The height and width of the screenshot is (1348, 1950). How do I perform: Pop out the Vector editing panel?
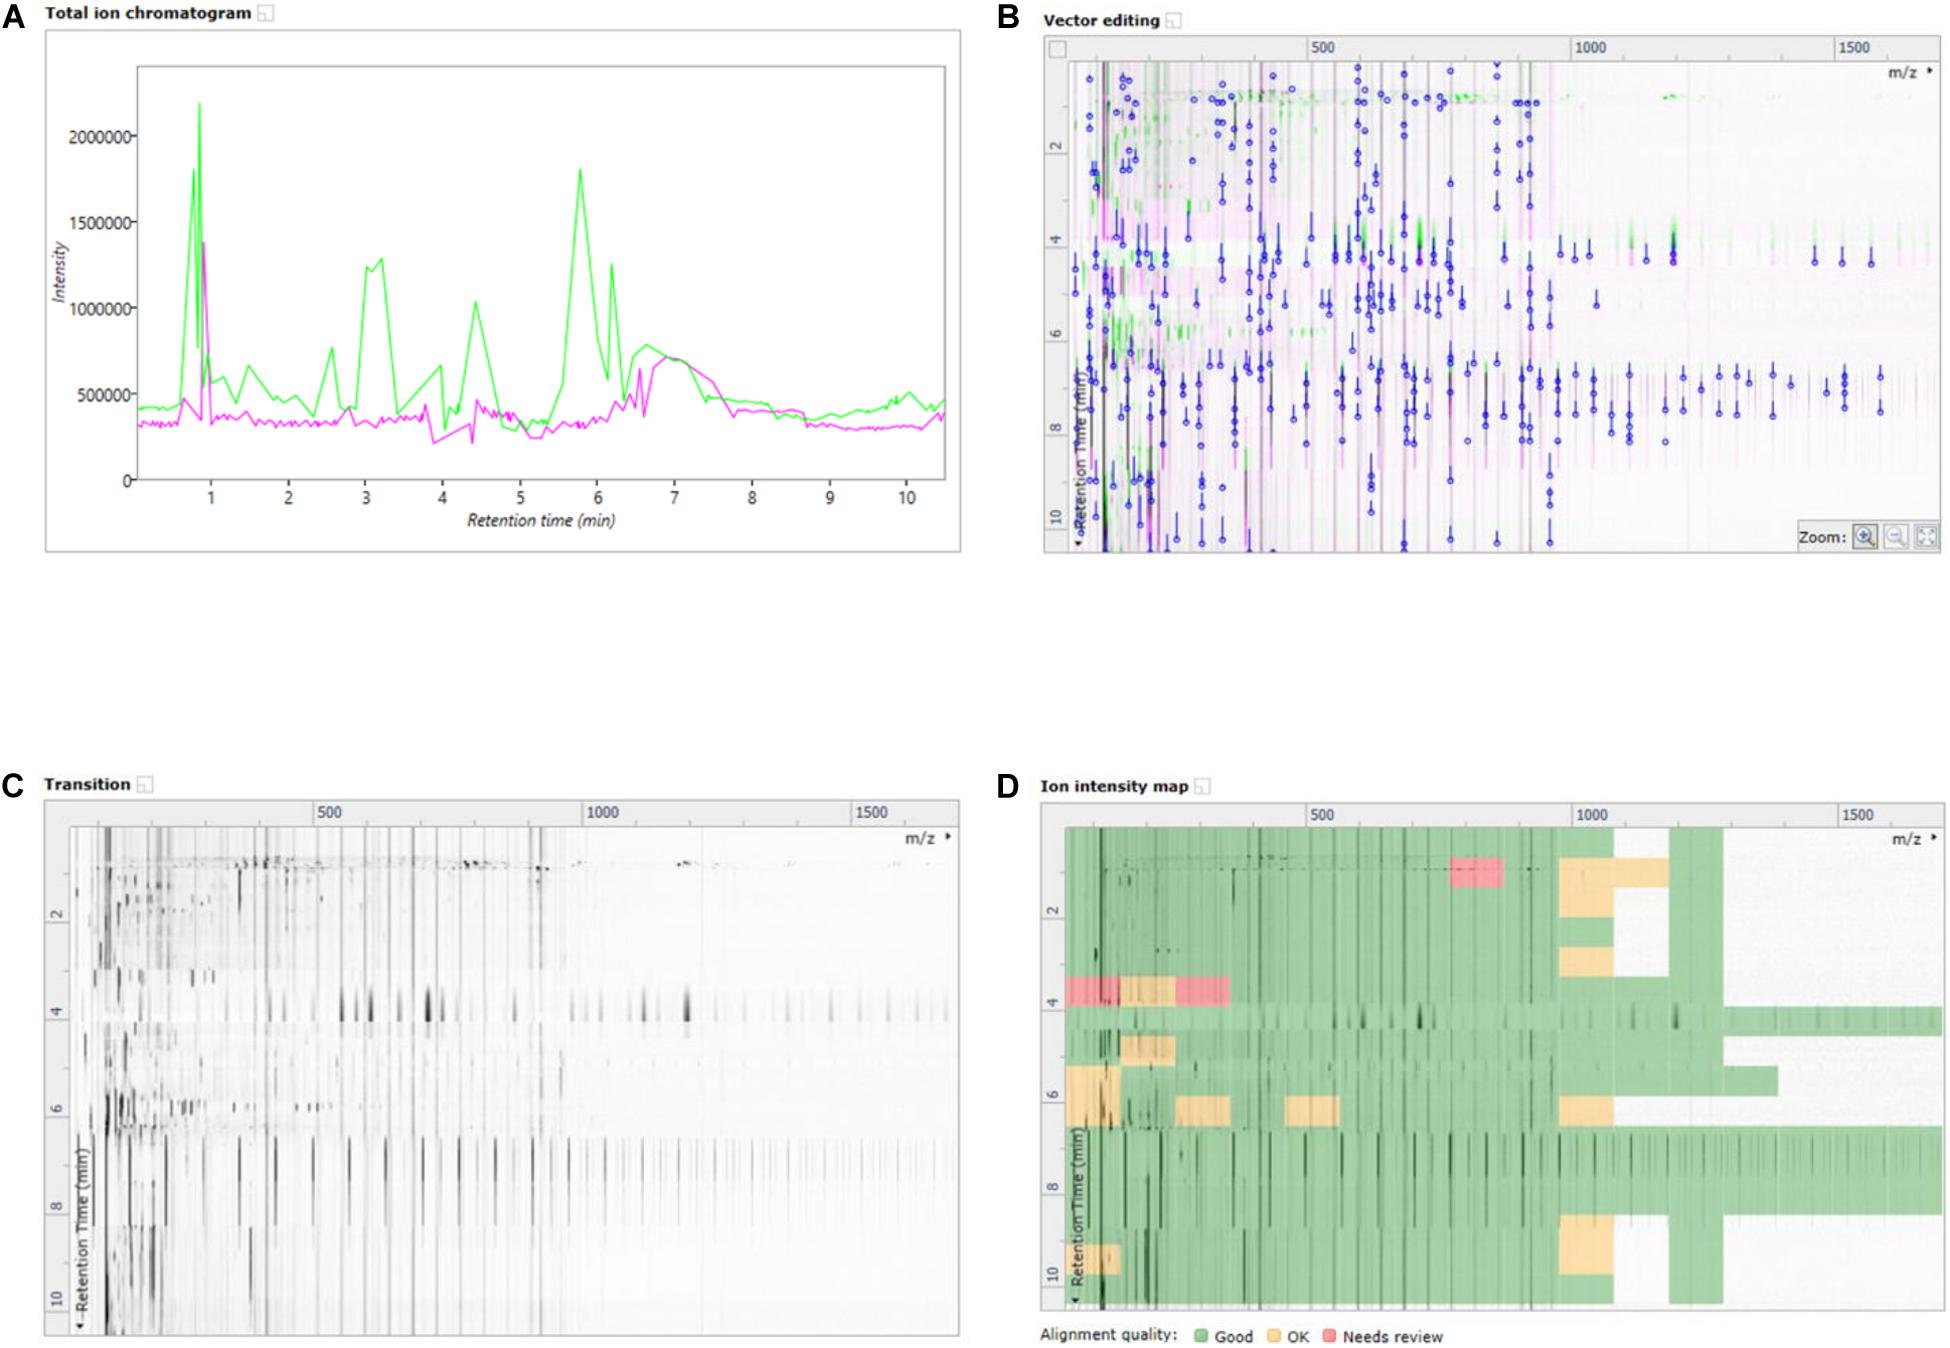[x=1174, y=20]
